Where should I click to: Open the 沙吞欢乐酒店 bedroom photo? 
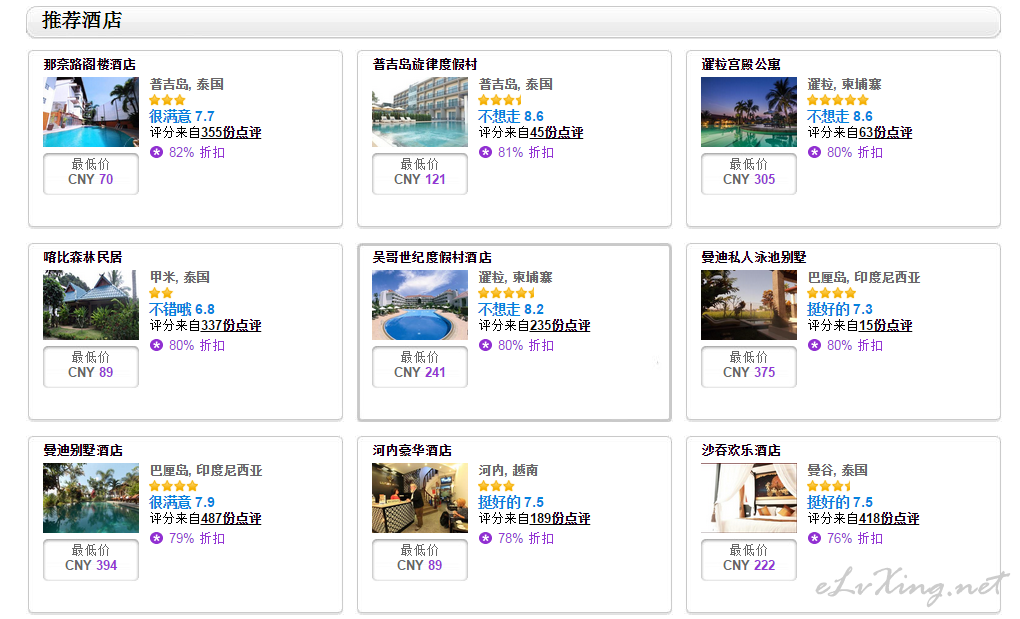pyautogui.click(x=749, y=498)
